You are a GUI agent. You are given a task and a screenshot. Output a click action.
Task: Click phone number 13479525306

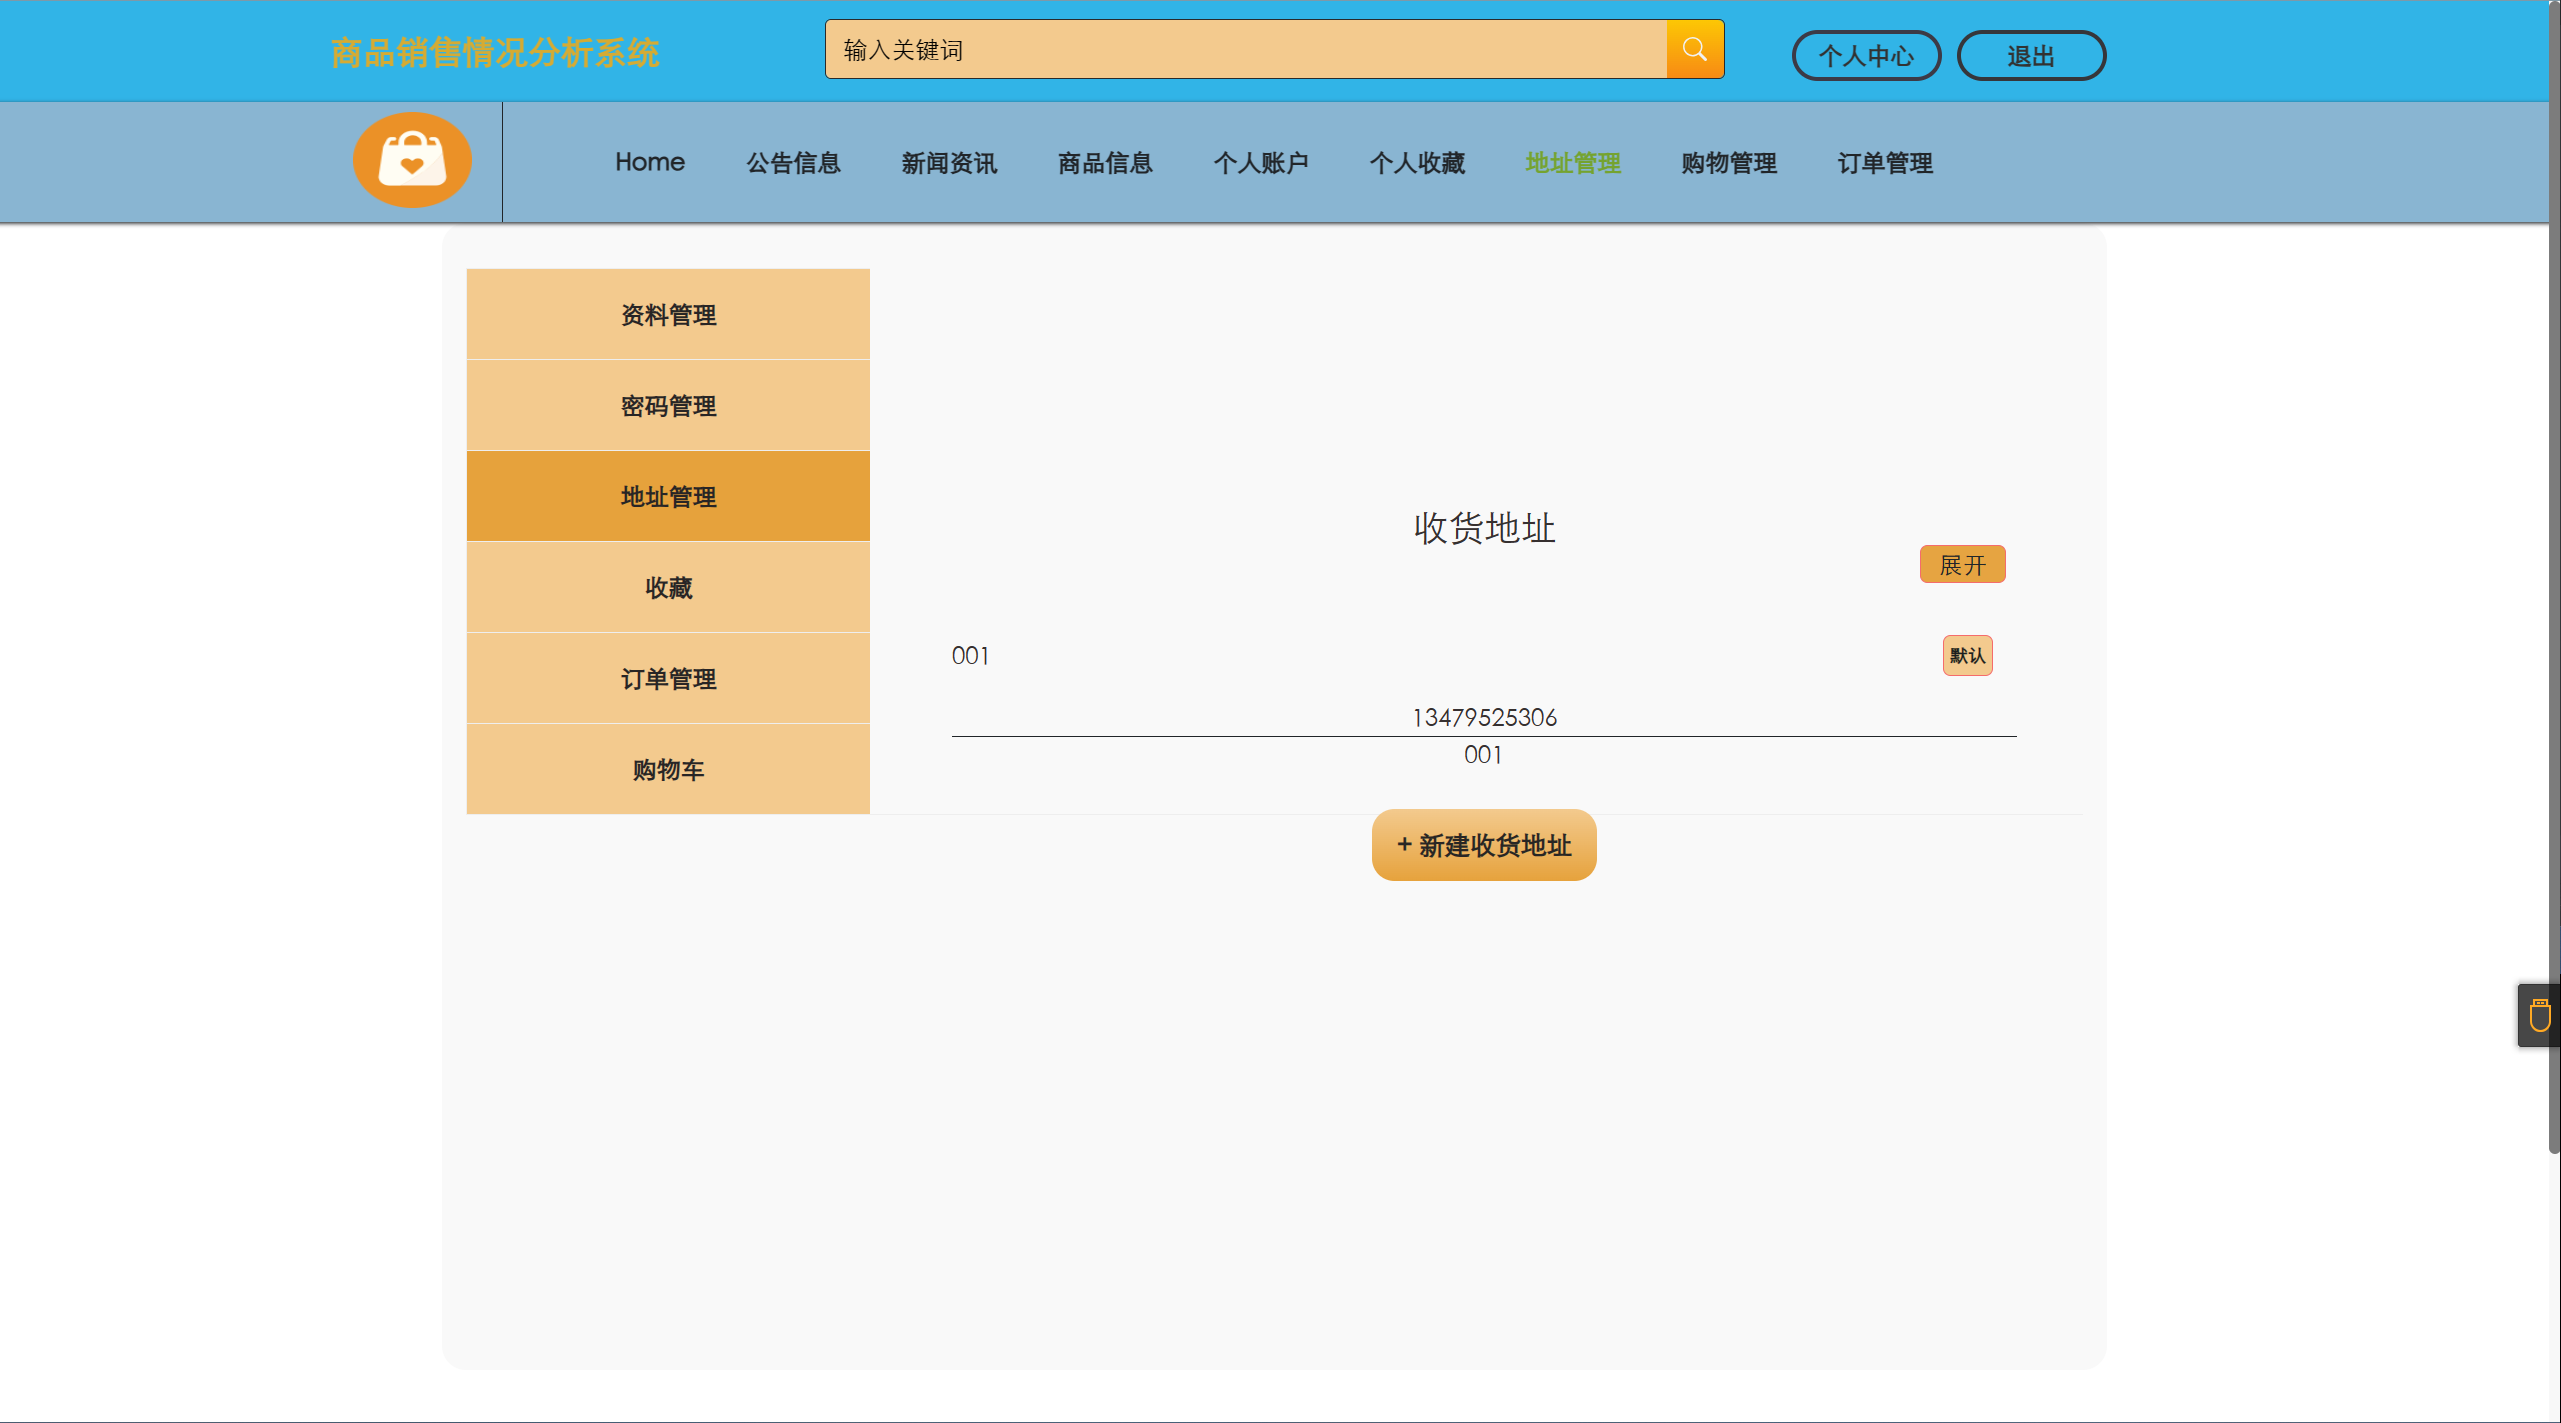pos(1484,717)
